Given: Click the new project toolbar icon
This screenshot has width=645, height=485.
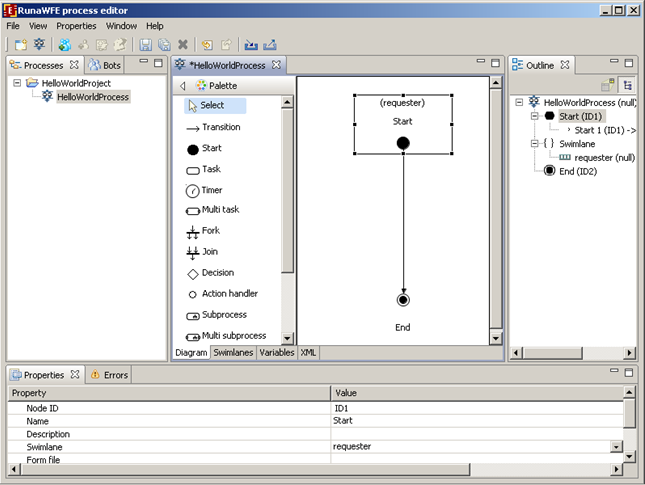Looking at the screenshot, I should pyautogui.click(x=21, y=45).
